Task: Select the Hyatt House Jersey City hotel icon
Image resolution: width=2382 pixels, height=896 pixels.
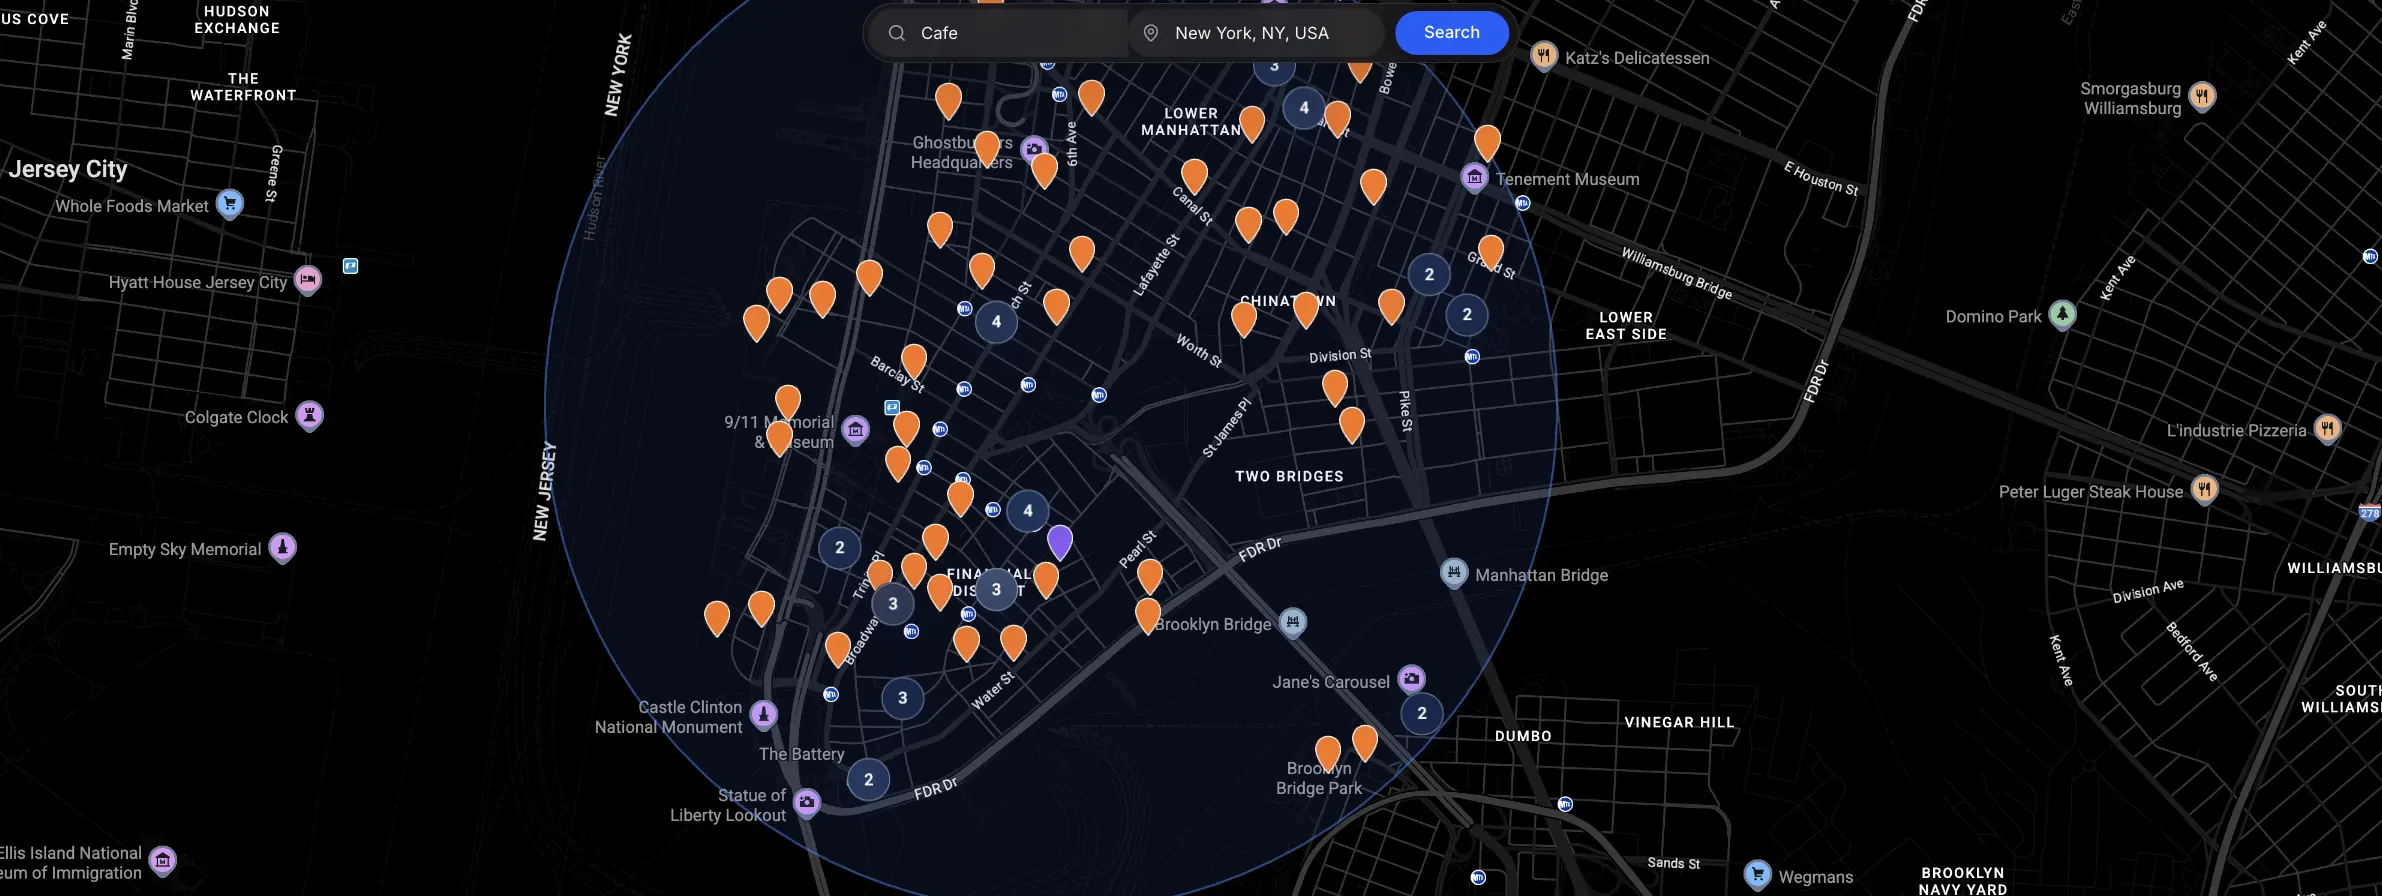Action: [x=308, y=280]
